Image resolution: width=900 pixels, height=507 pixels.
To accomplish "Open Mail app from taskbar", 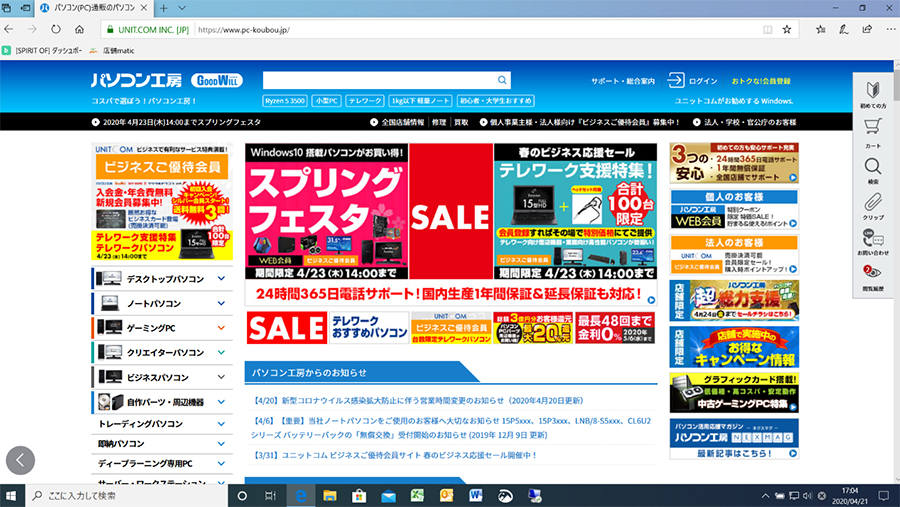I will point(389,496).
